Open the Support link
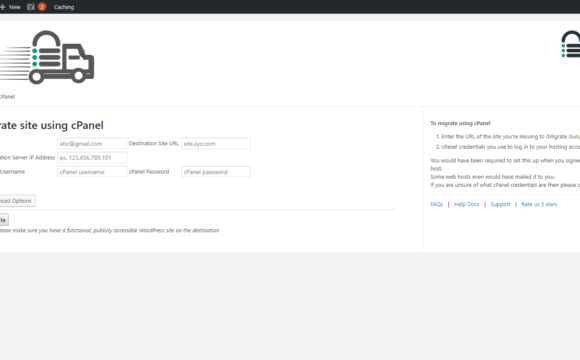Image resolution: width=580 pixels, height=360 pixels. 500,204
